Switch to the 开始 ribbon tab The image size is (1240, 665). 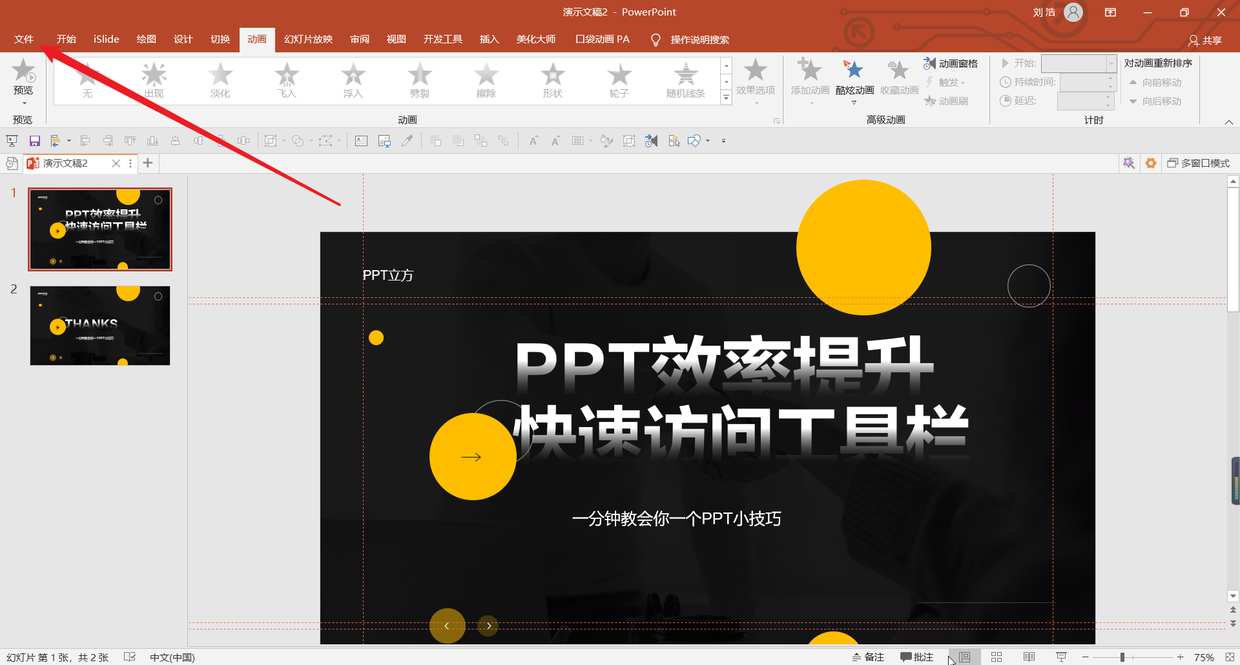[66, 40]
